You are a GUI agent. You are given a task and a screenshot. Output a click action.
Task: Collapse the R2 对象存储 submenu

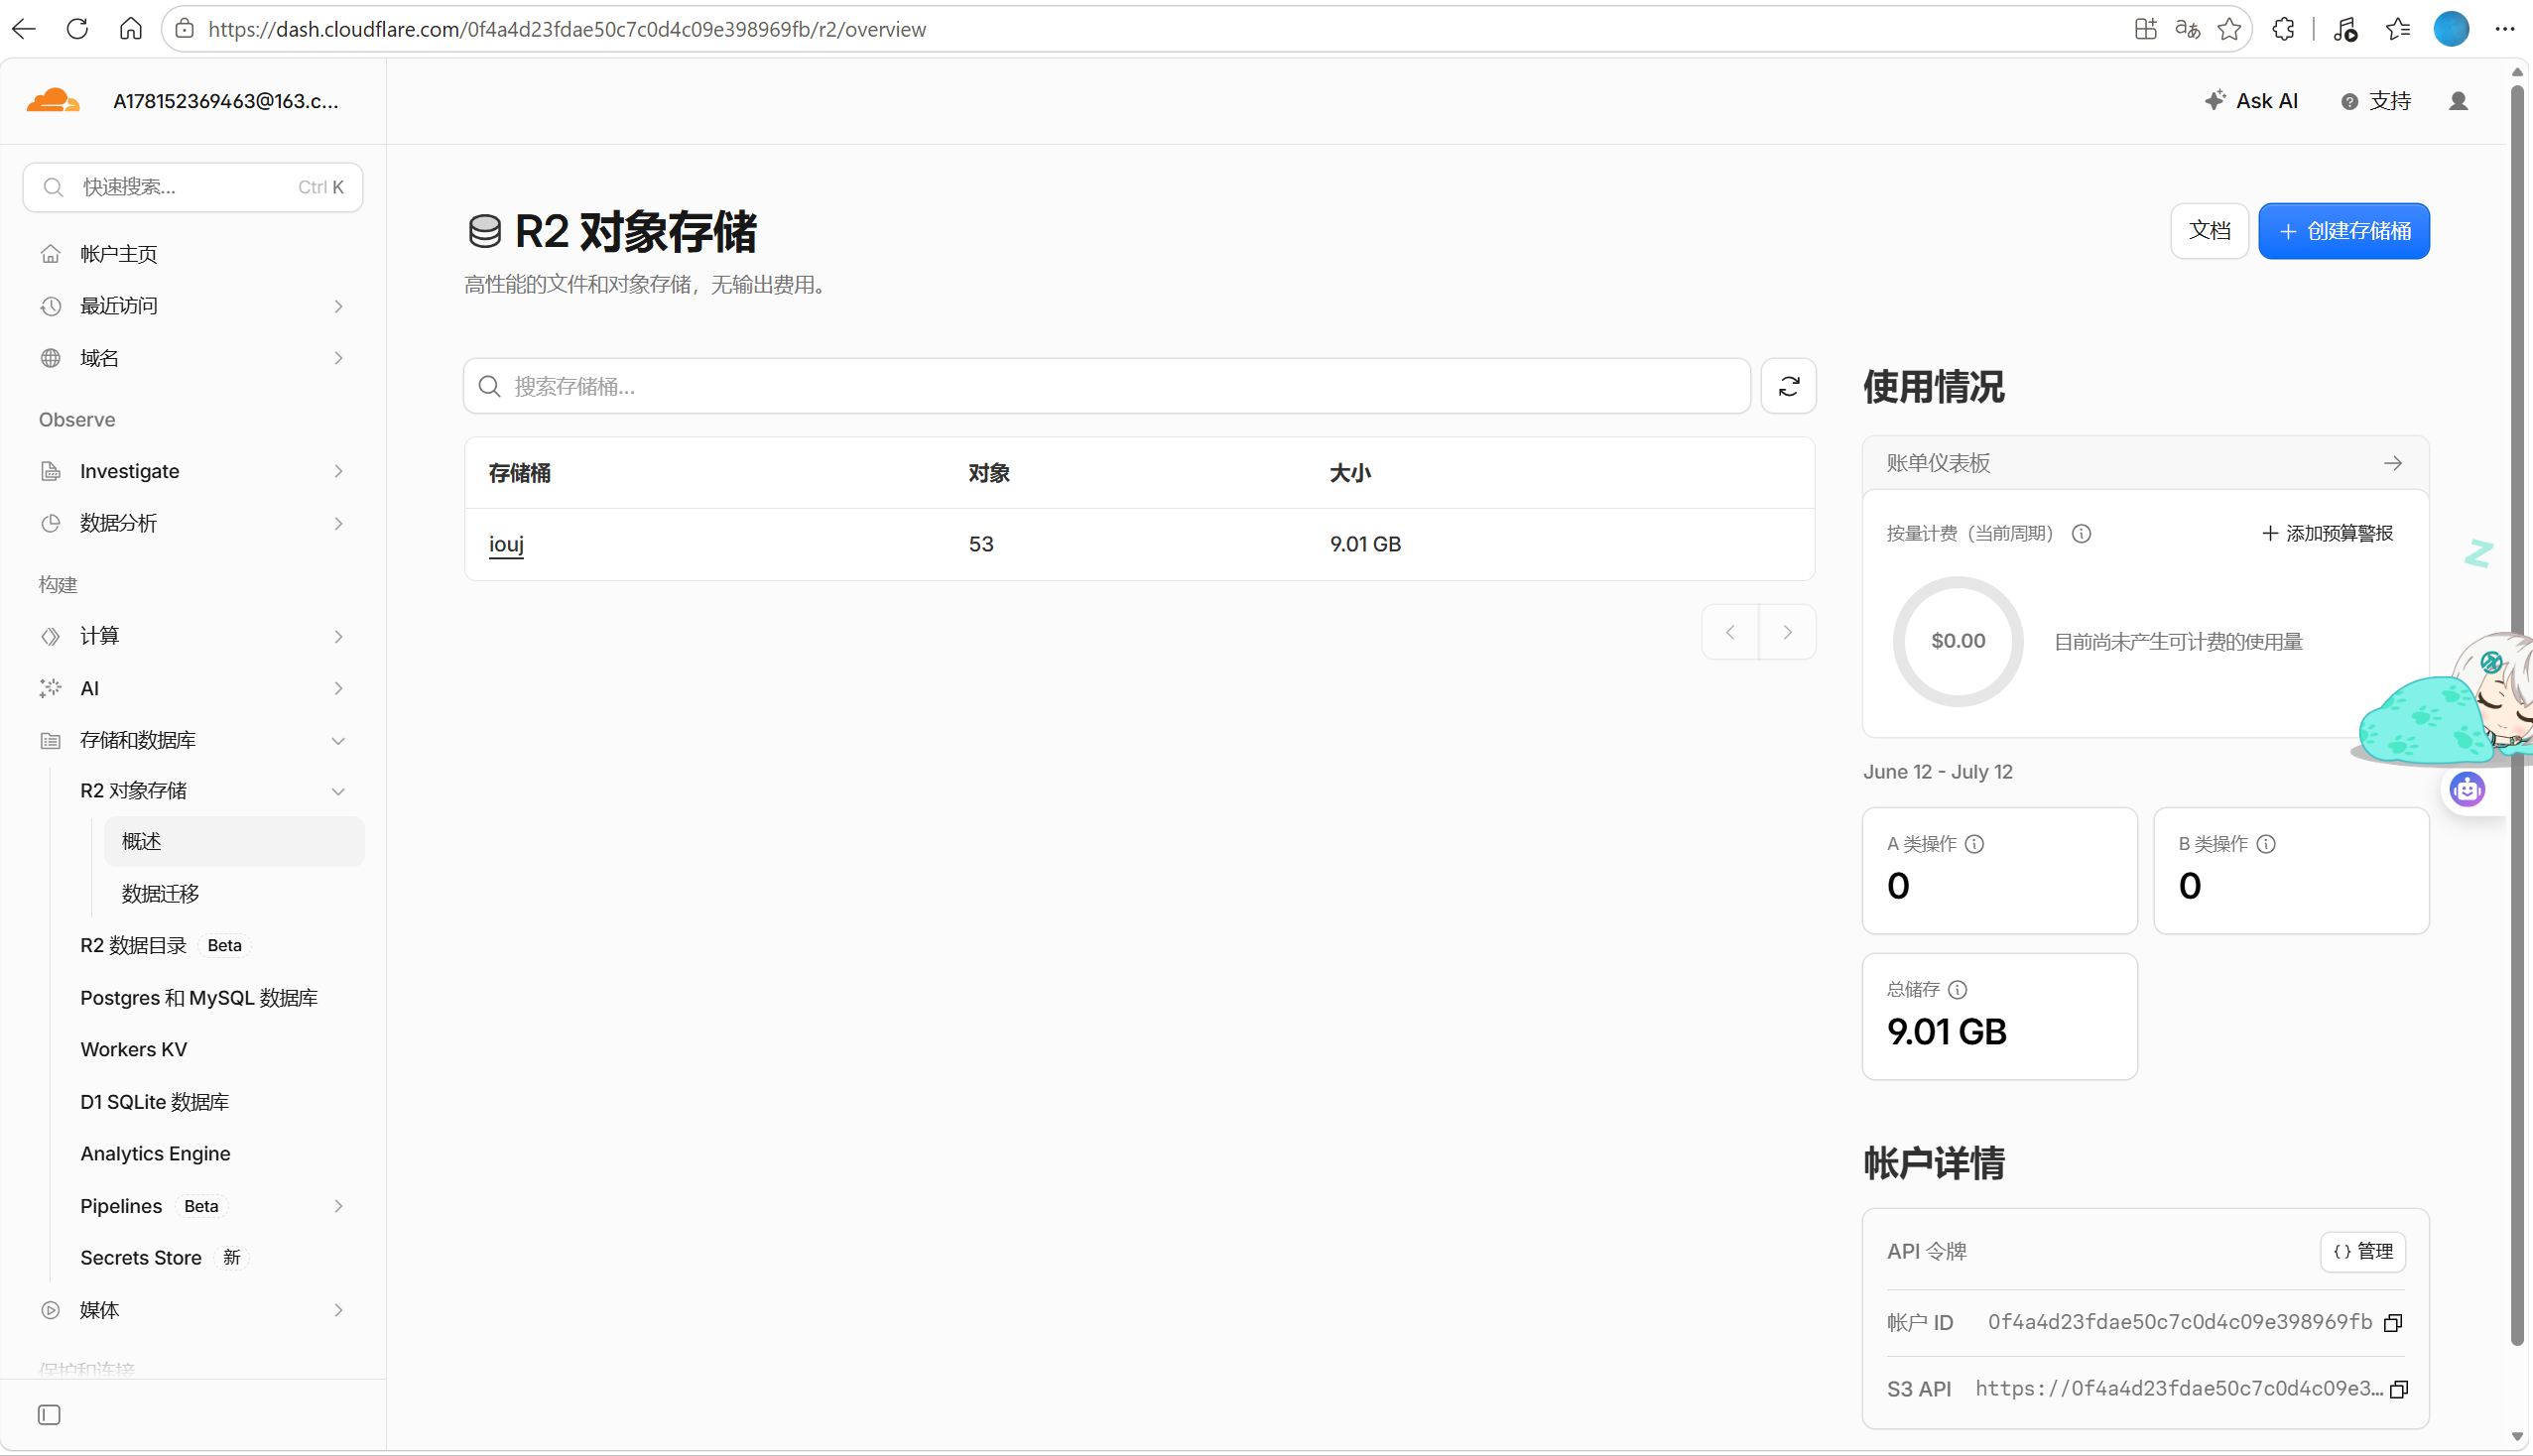338,791
